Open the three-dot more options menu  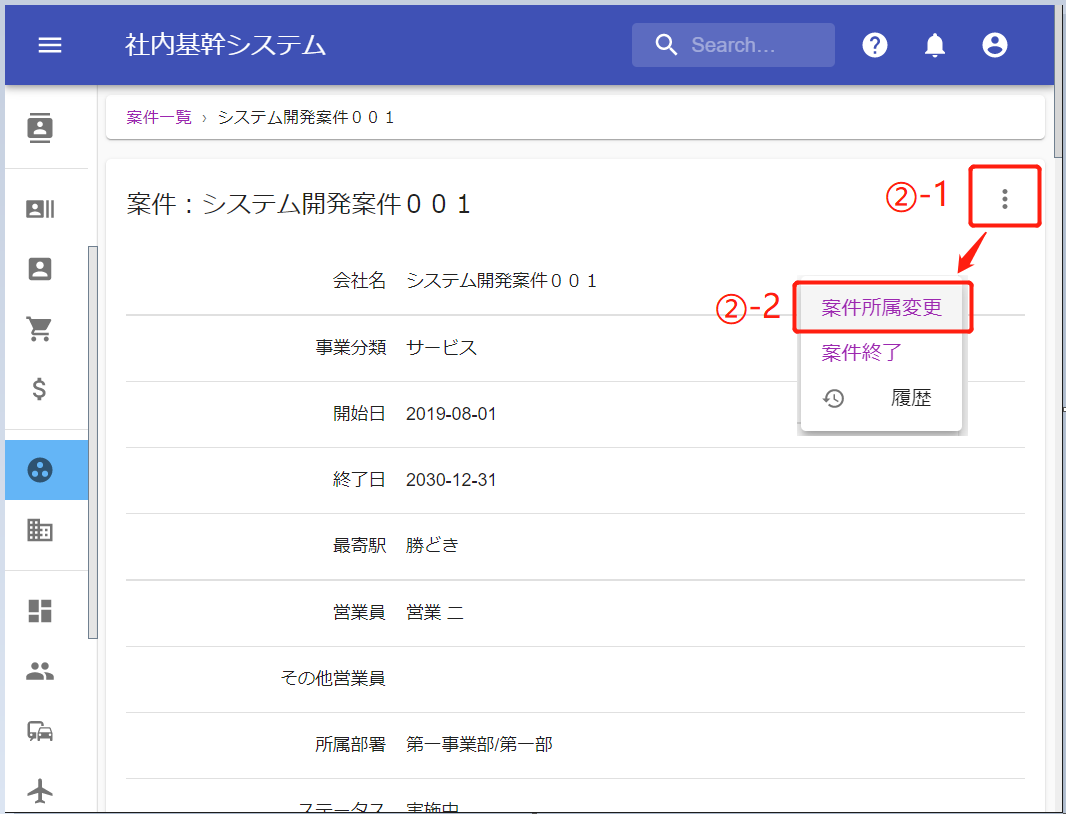(1005, 199)
